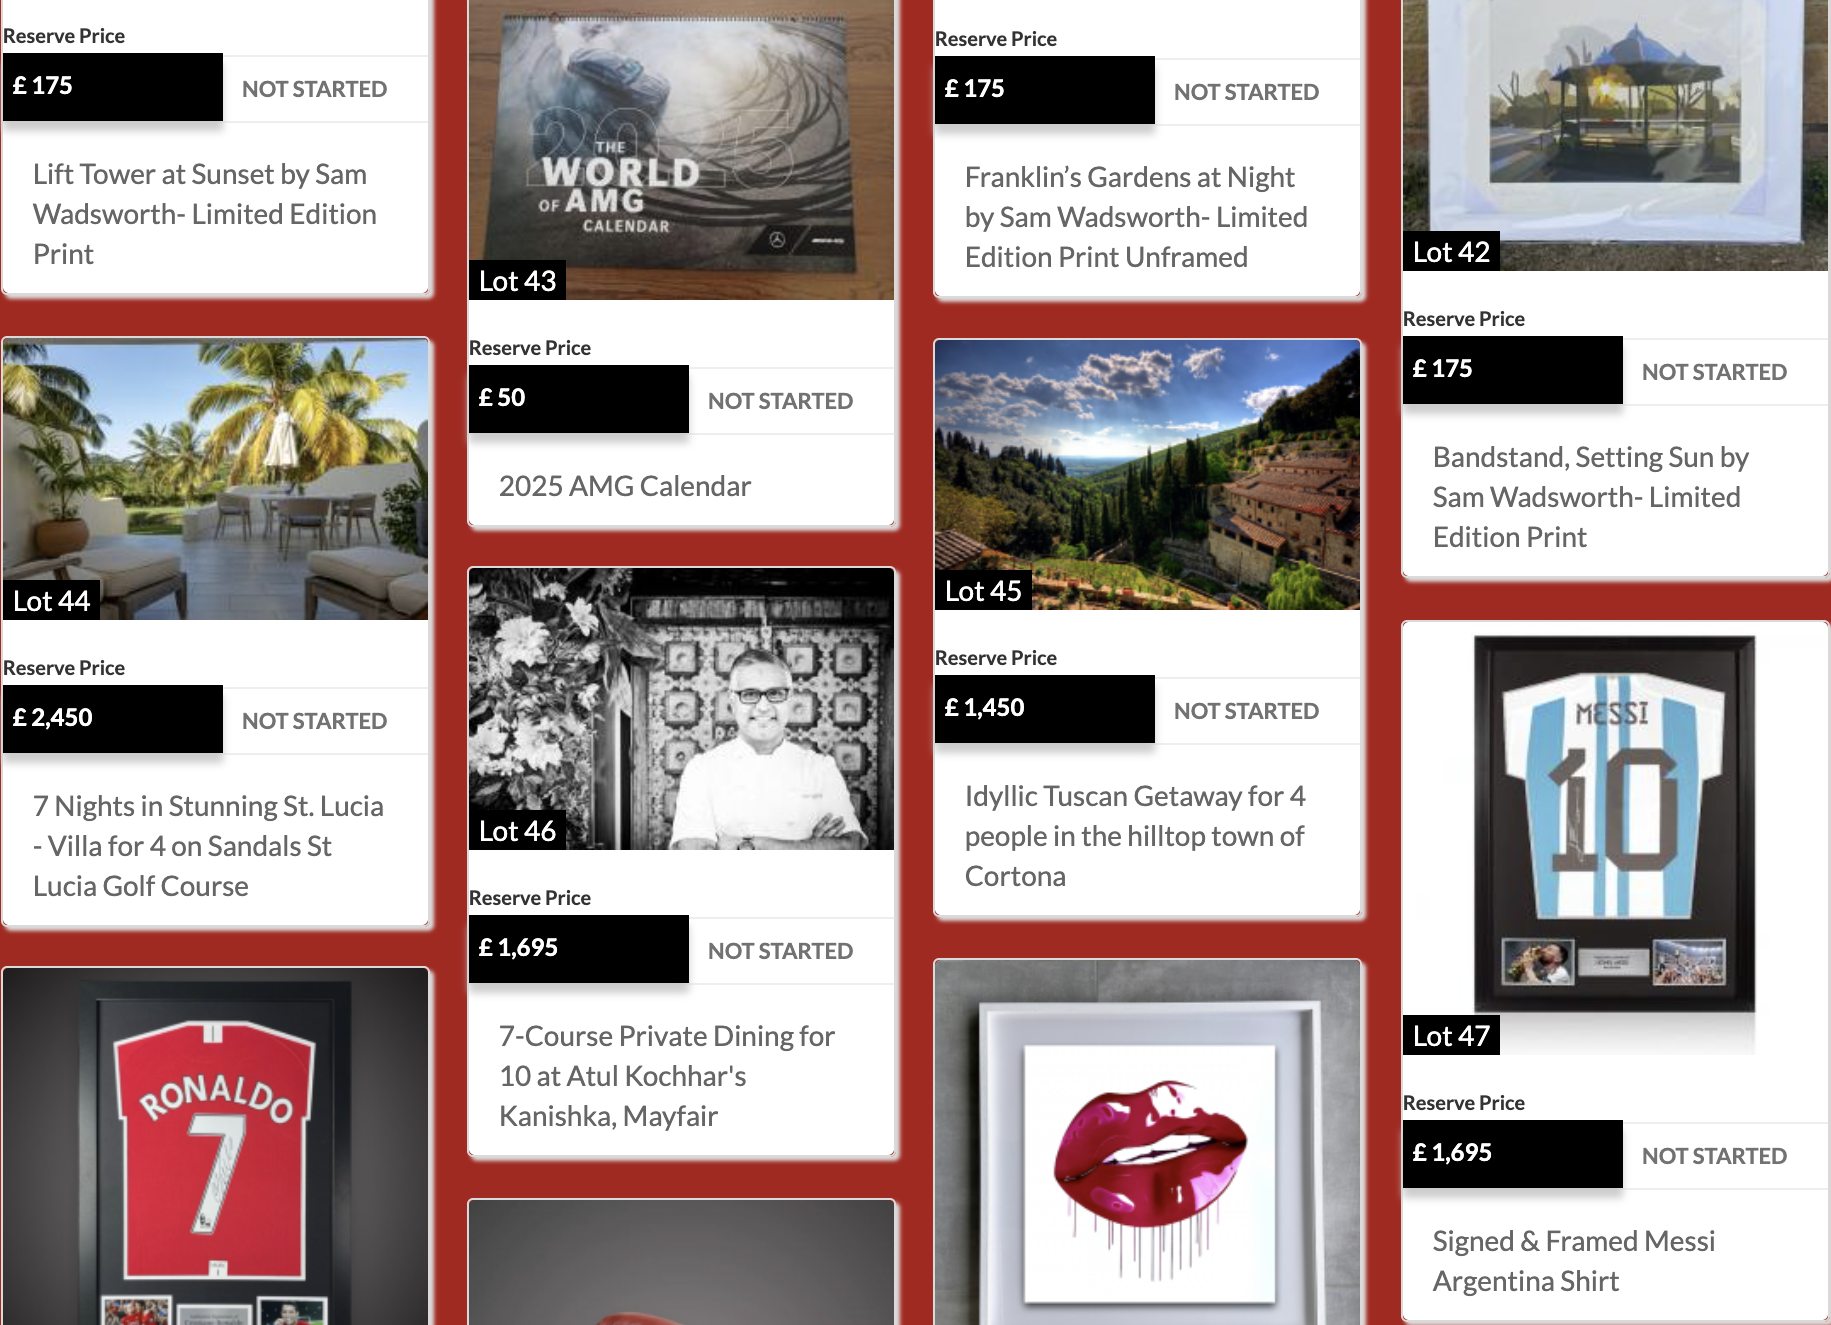
Task: Open the red dripping lips artwork image
Action: tap(1147, 1143)
